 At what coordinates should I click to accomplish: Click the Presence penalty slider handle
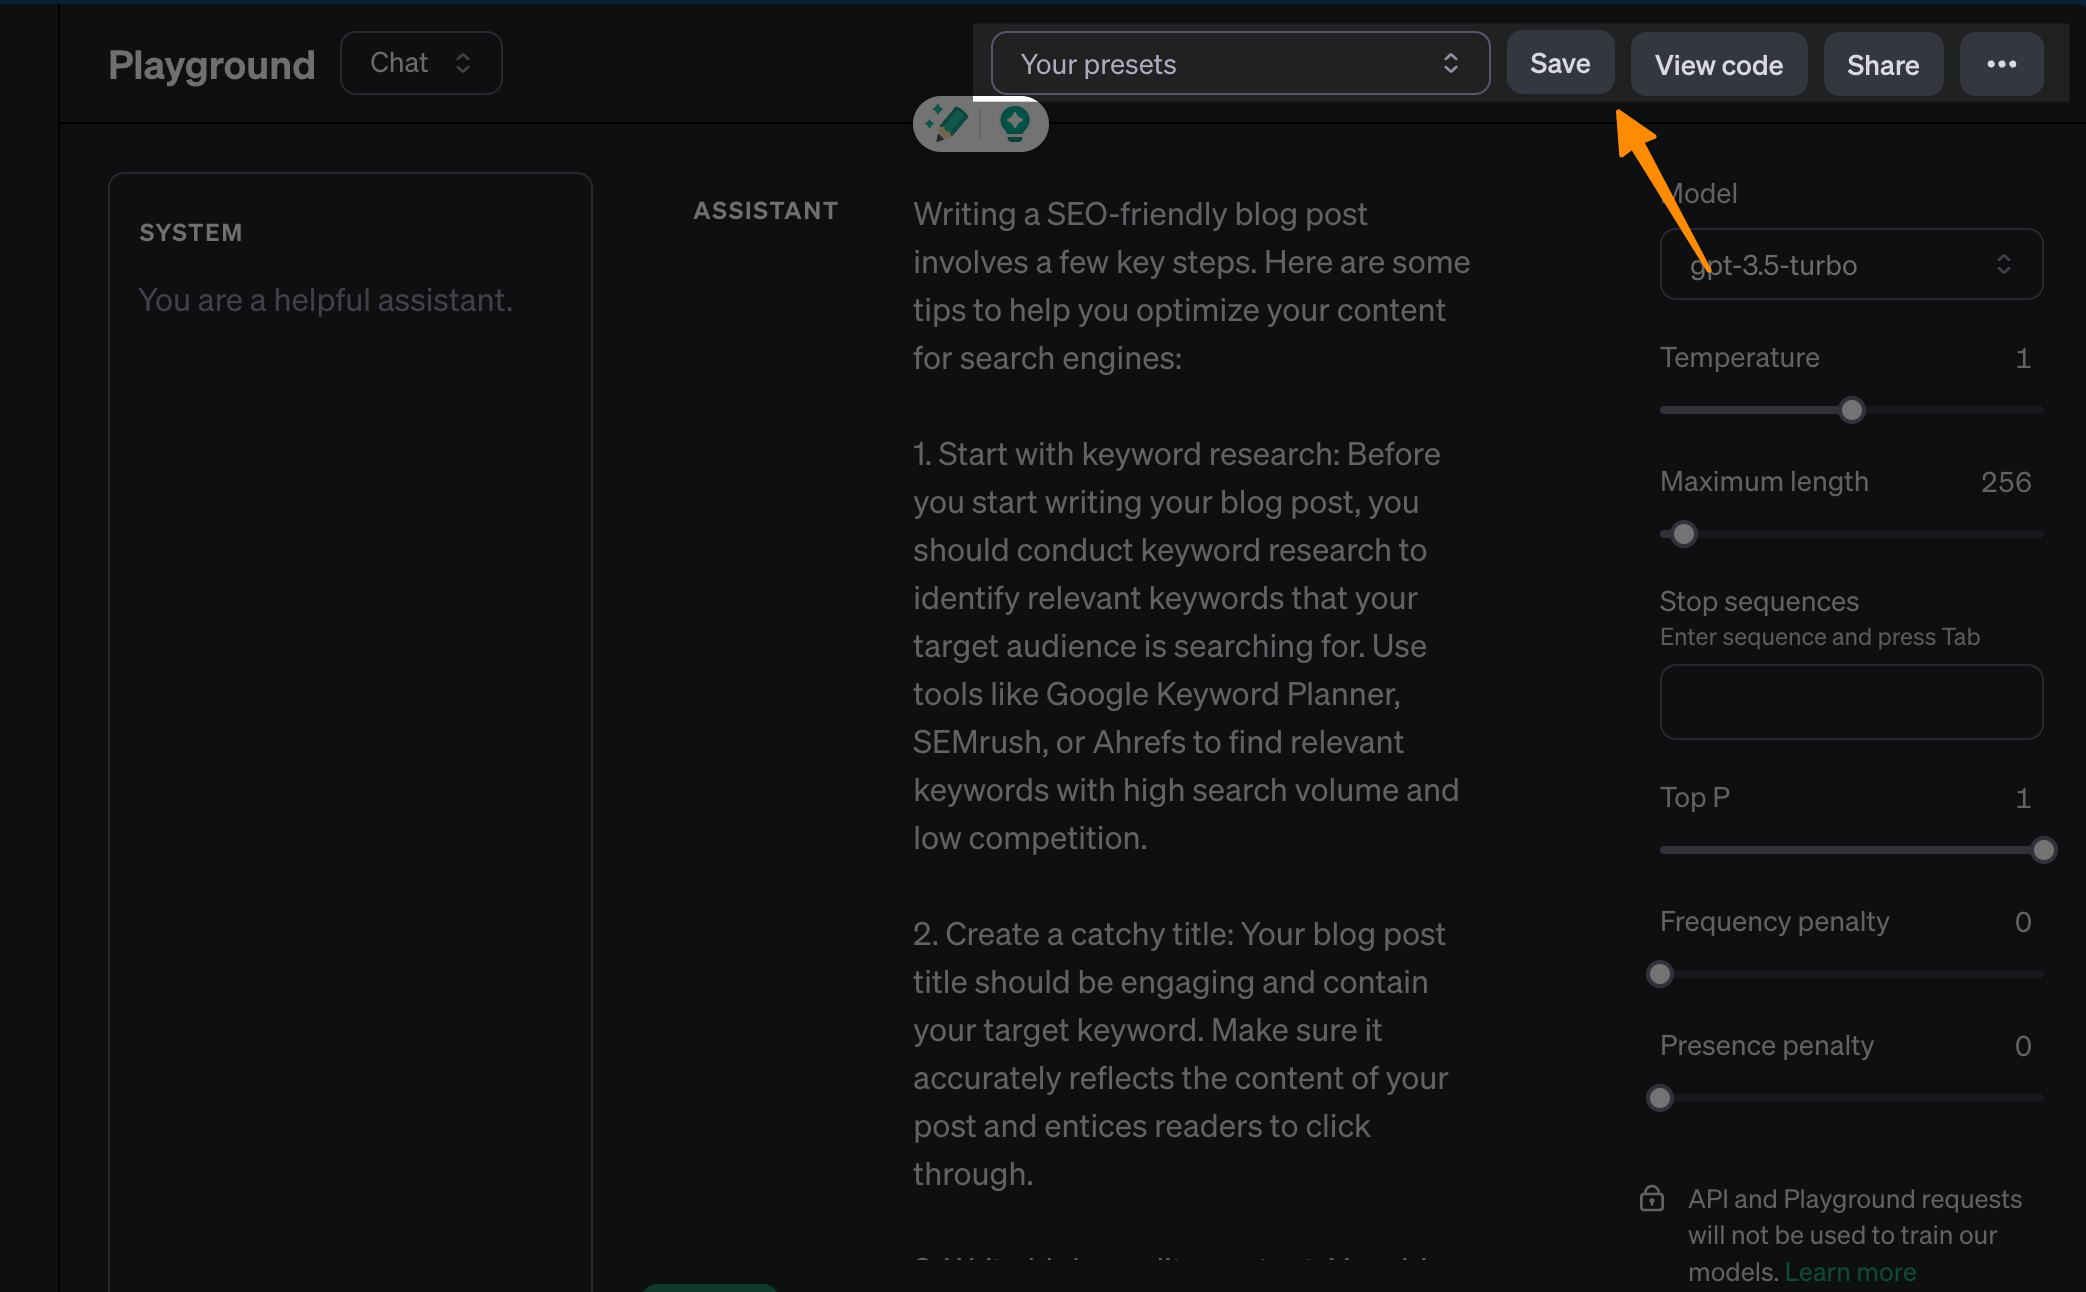coord(1660,1098)
